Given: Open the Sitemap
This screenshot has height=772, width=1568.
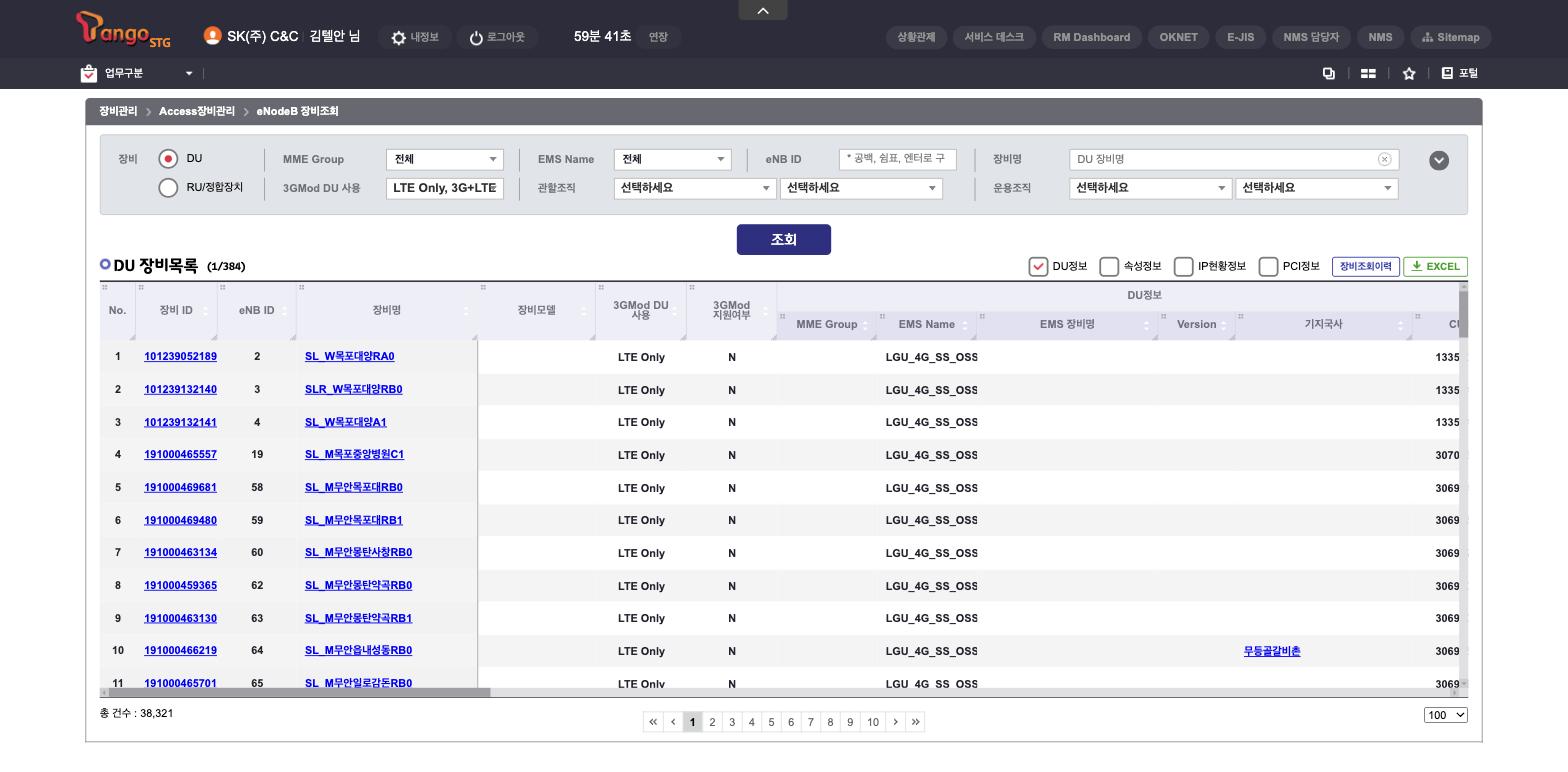Looking at the screenshot, I should [1450, 37].
